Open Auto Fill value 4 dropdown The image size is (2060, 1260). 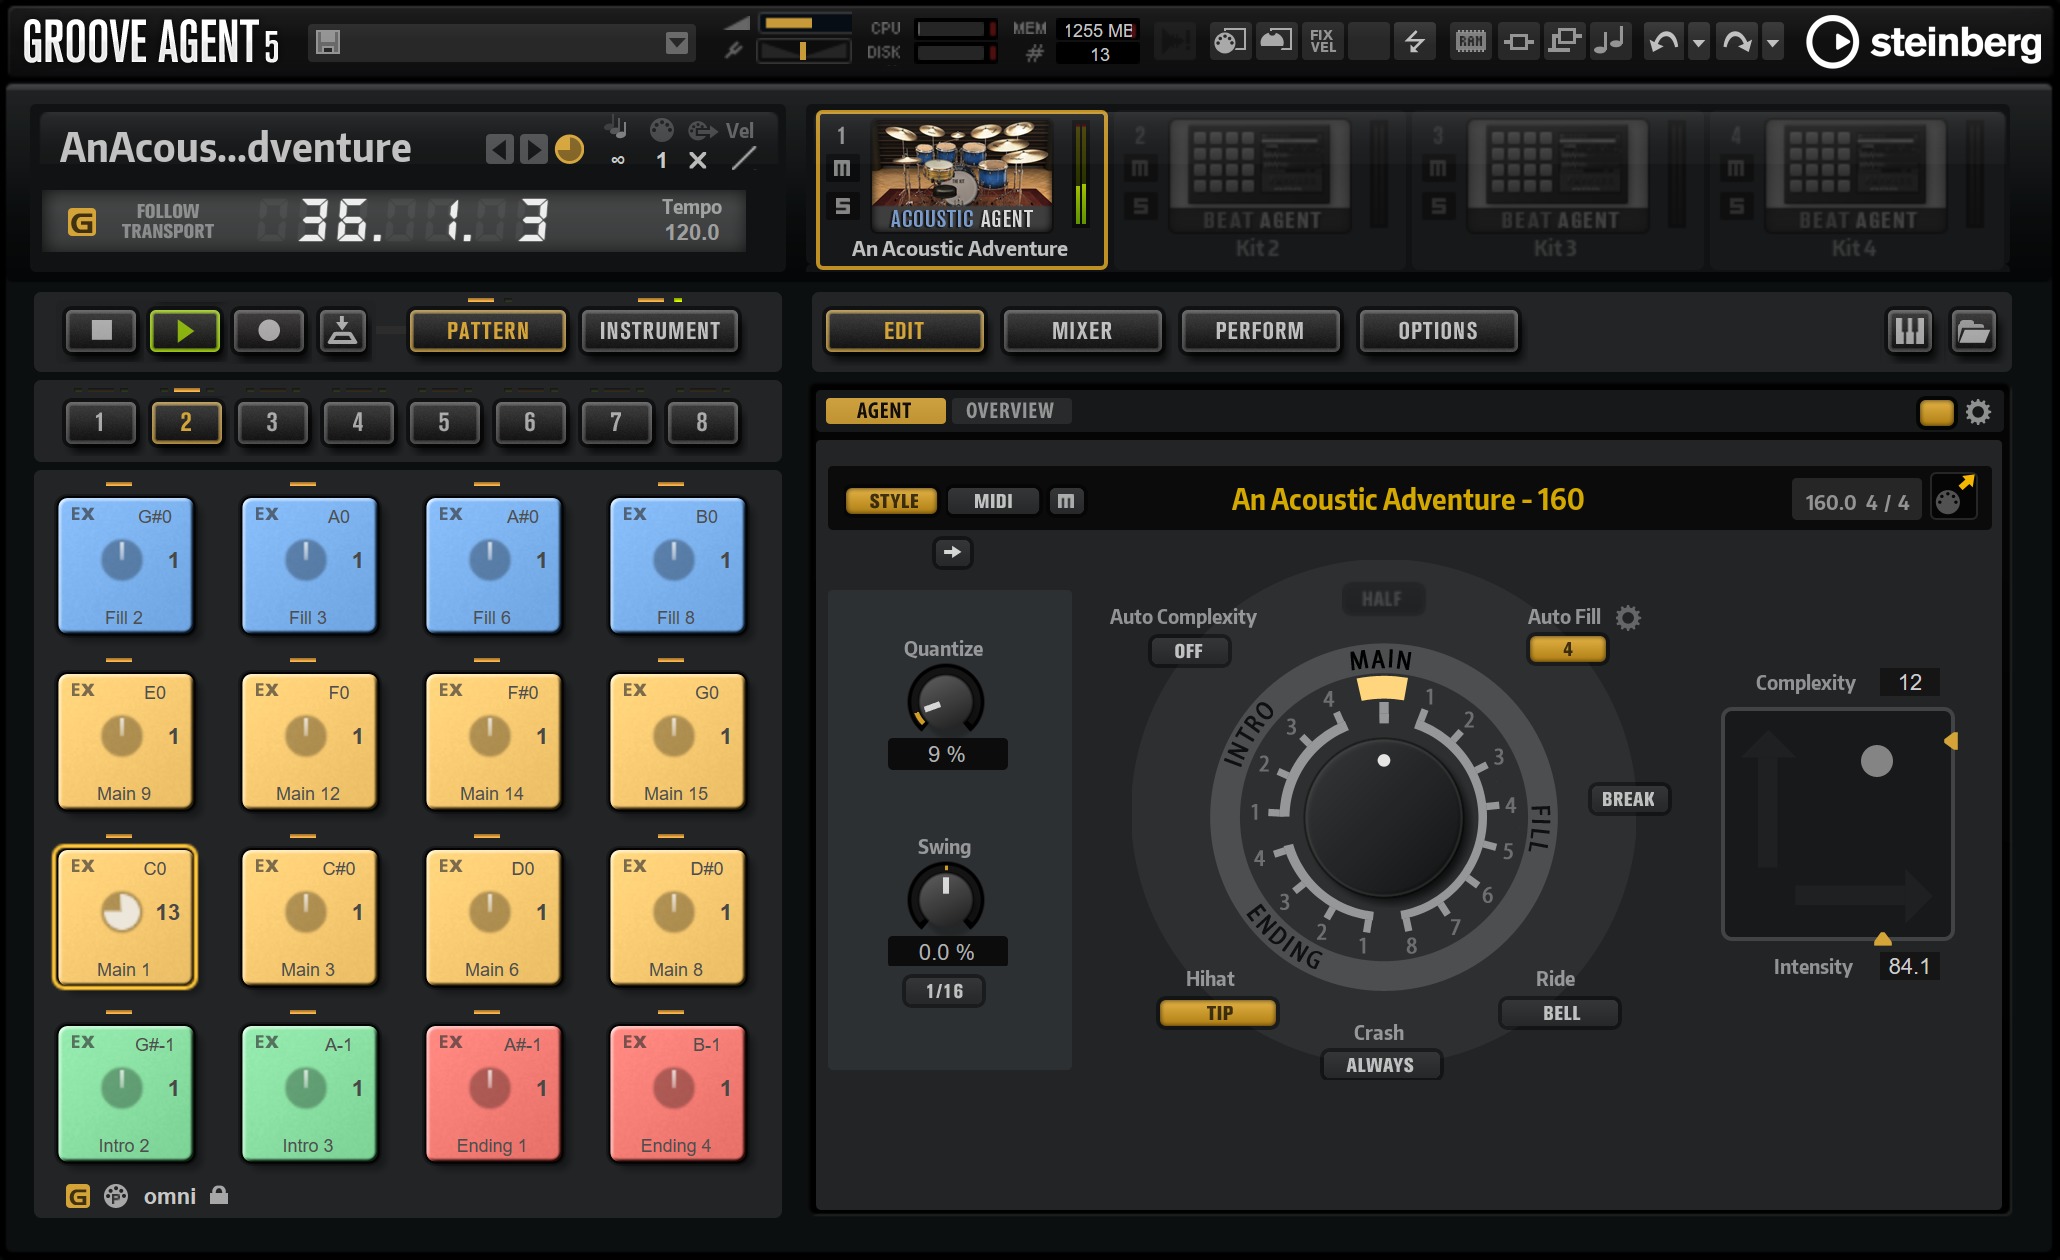(1567, 650)
